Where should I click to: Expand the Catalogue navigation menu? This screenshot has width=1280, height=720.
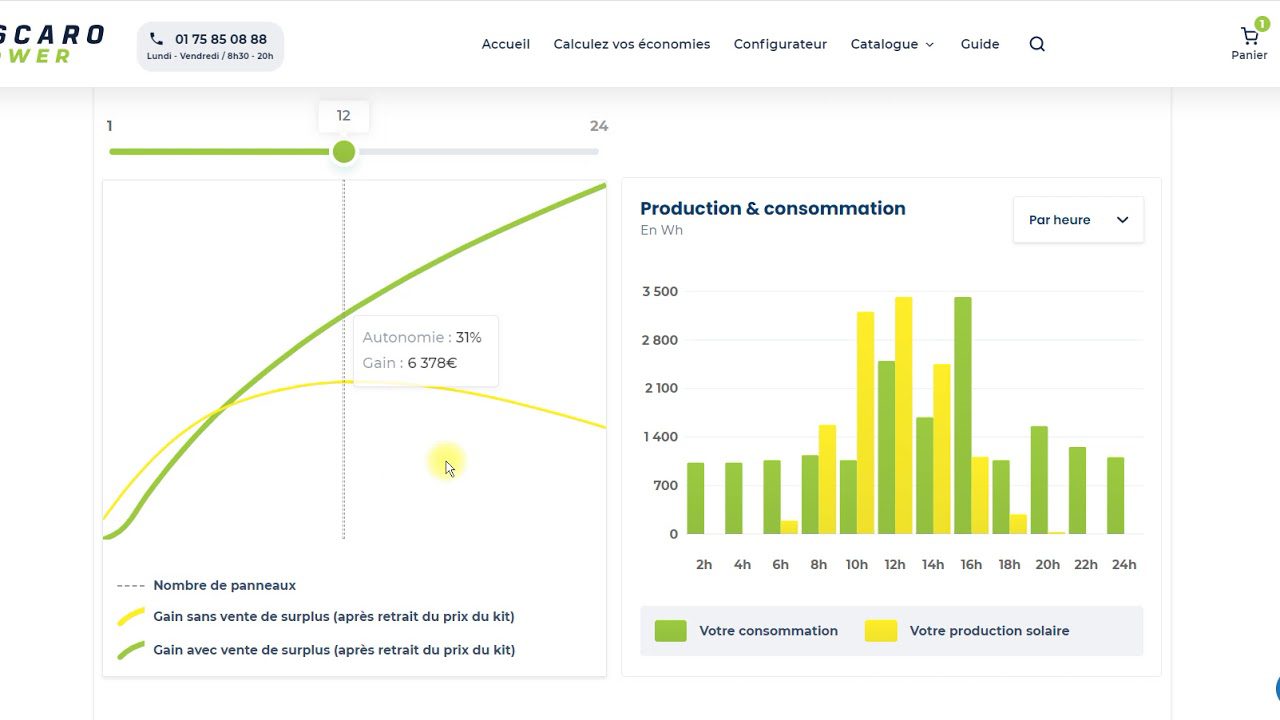tap(892, 44)
